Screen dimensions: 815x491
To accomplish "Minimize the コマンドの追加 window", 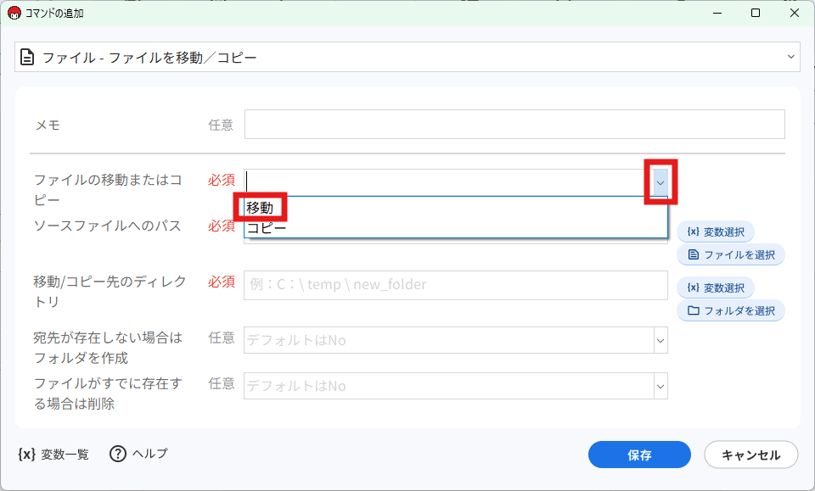I will 717,13.
